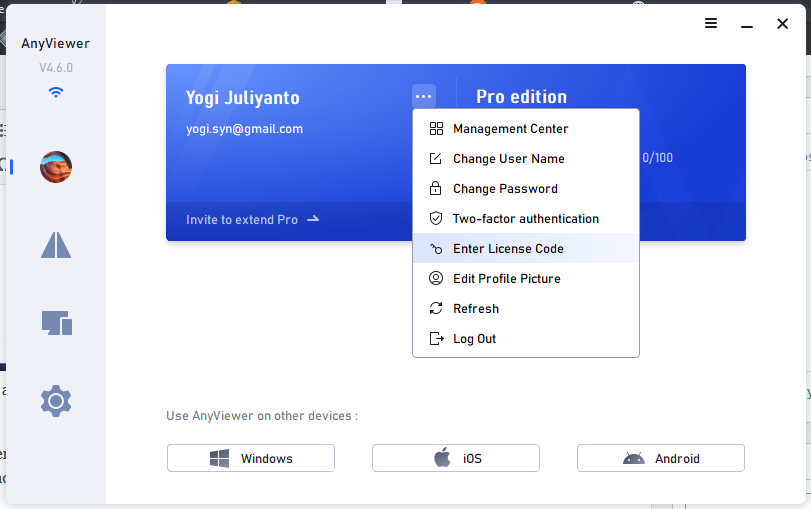Click Invite to extend Pro link
The width and height of the screenshot is (811, 509).
pyautogui.click(x=252, y=219)
